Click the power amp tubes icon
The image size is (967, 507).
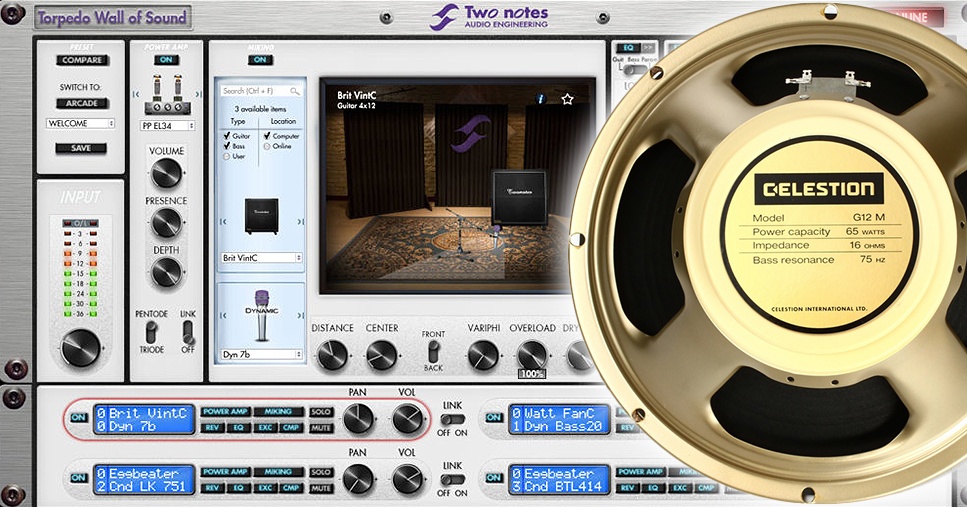click(x=167, y=92)
